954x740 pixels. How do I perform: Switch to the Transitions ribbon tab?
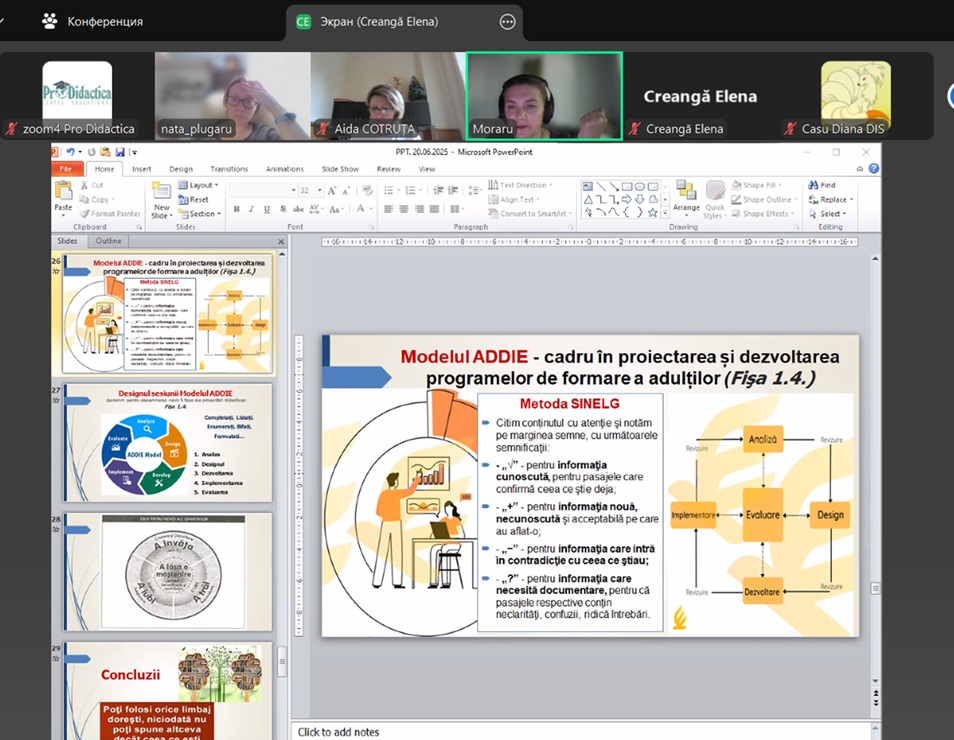click(229, 169)
